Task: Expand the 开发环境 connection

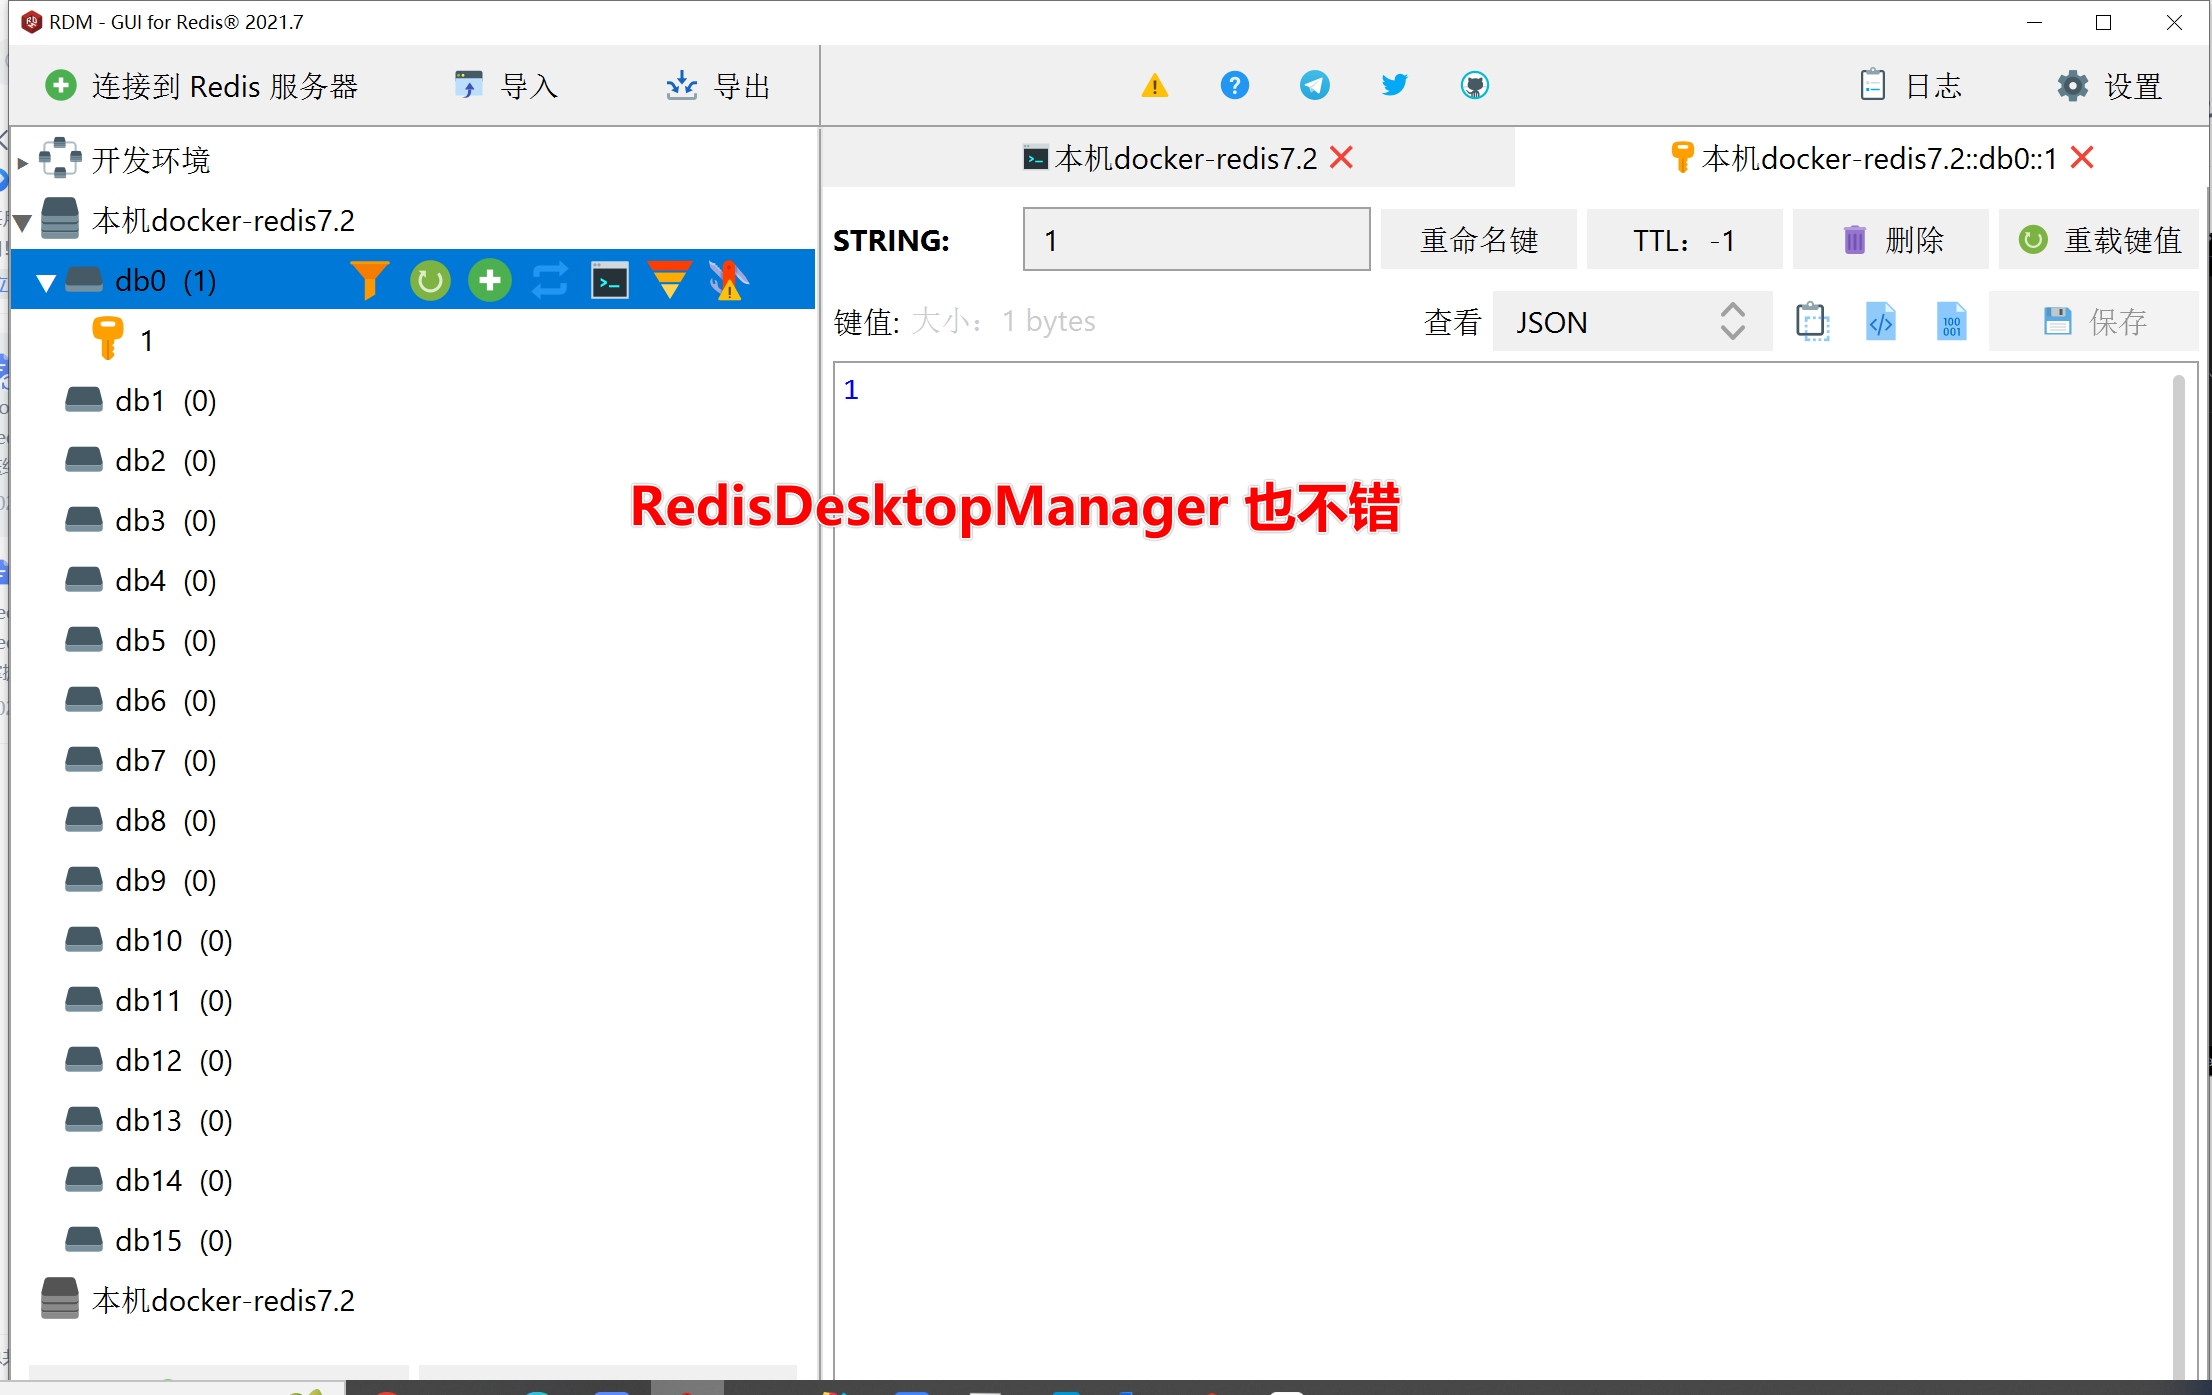Action: (x=22, y=160)
